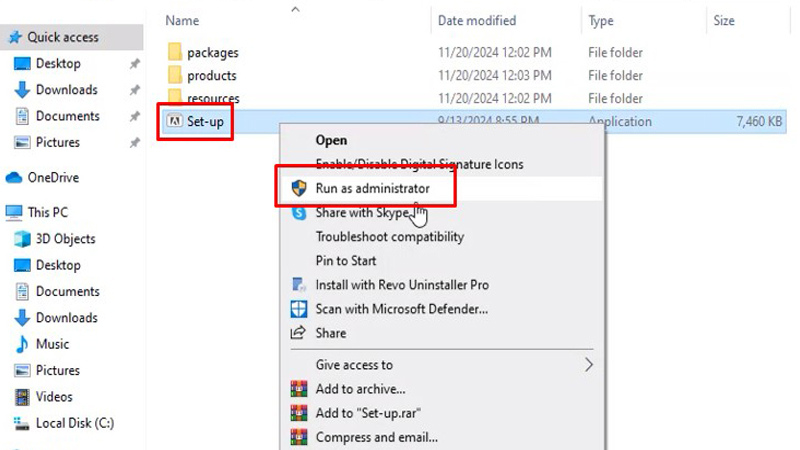Choose Add to "Set-up.rar"
This screenshot has width=800, height=450.
[368, 413]
